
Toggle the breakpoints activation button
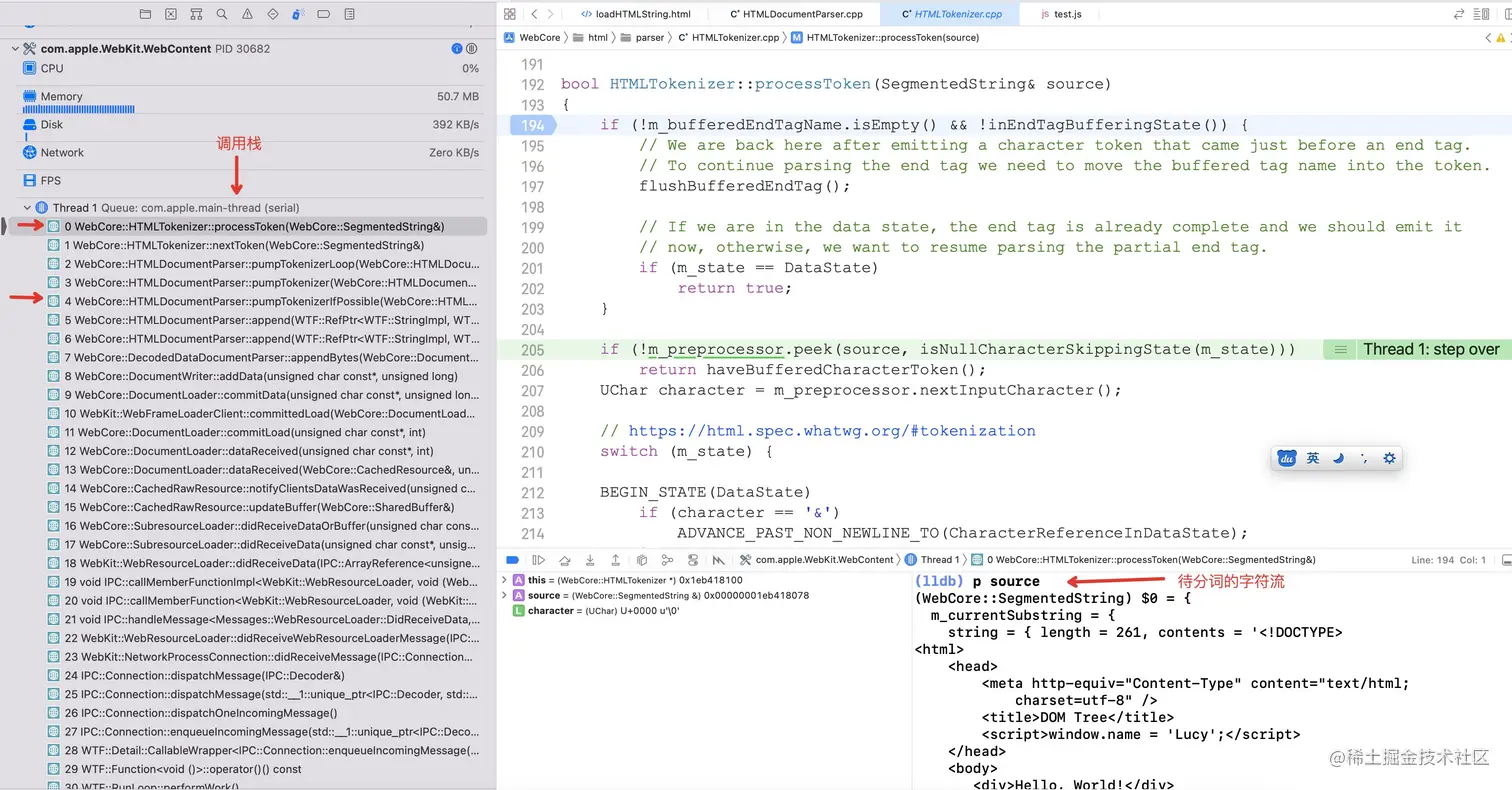pyautogui.click(x=512, y=560)
